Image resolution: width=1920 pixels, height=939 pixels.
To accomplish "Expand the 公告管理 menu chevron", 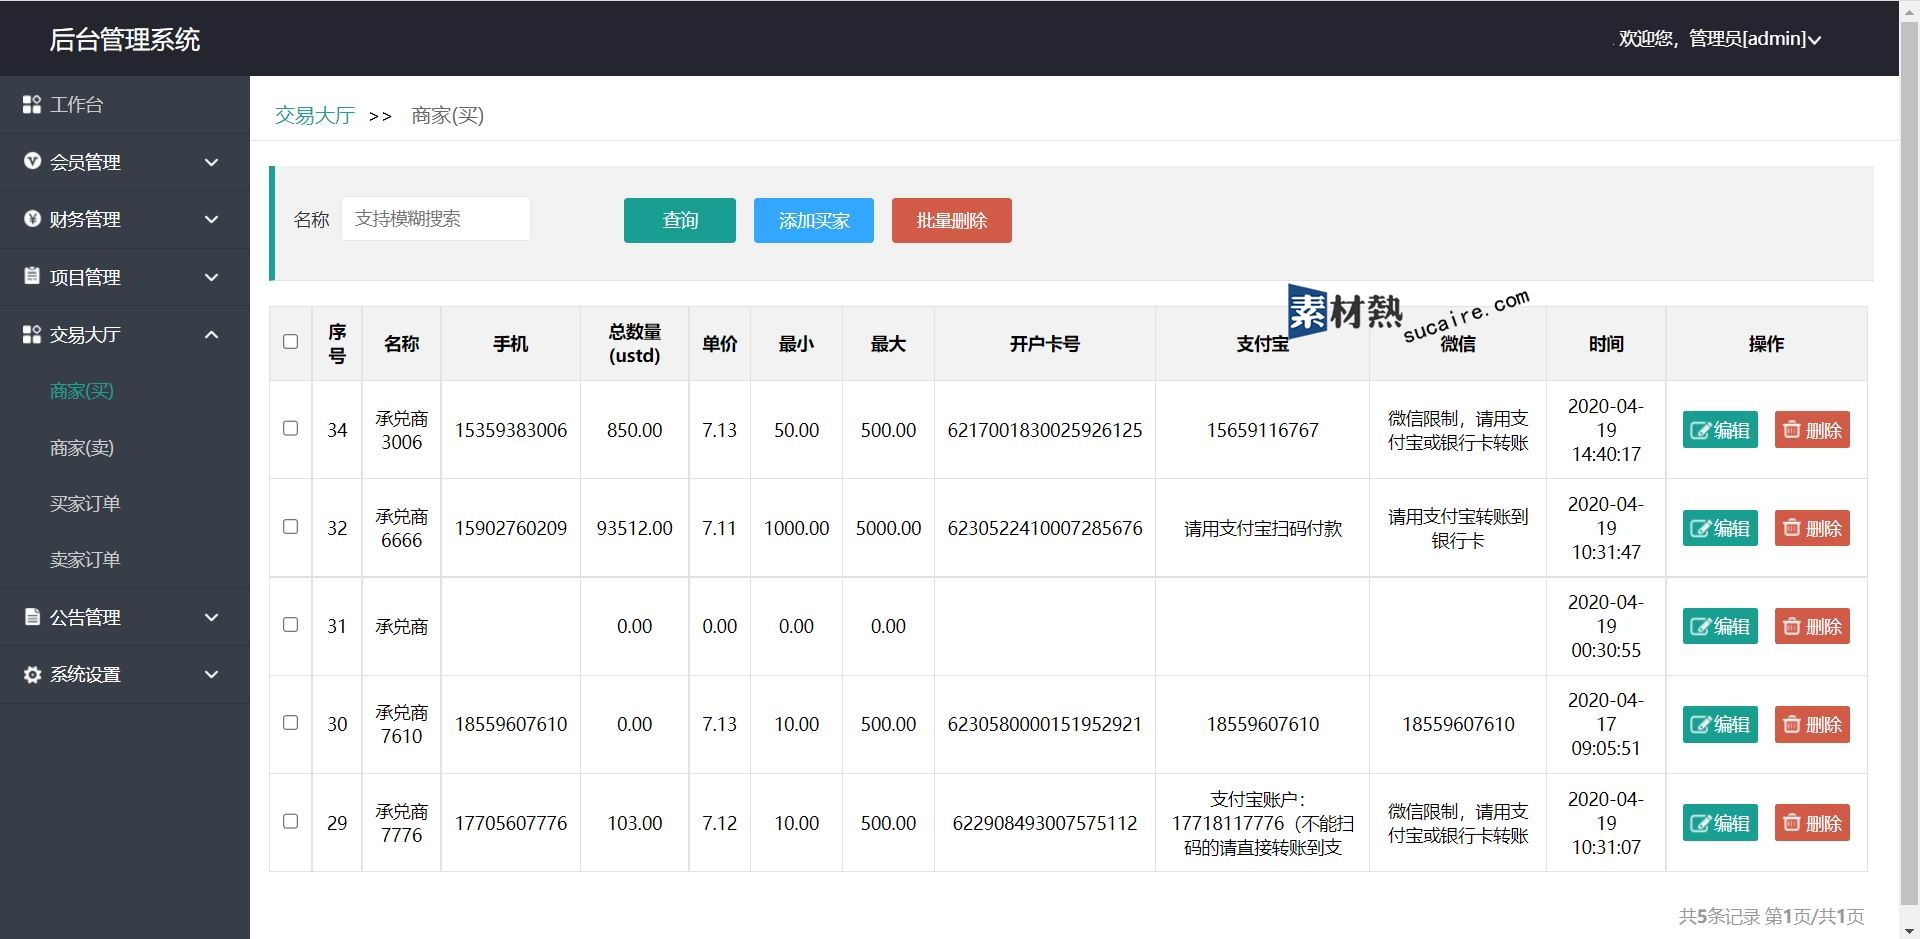I will [x=211, y=617].
